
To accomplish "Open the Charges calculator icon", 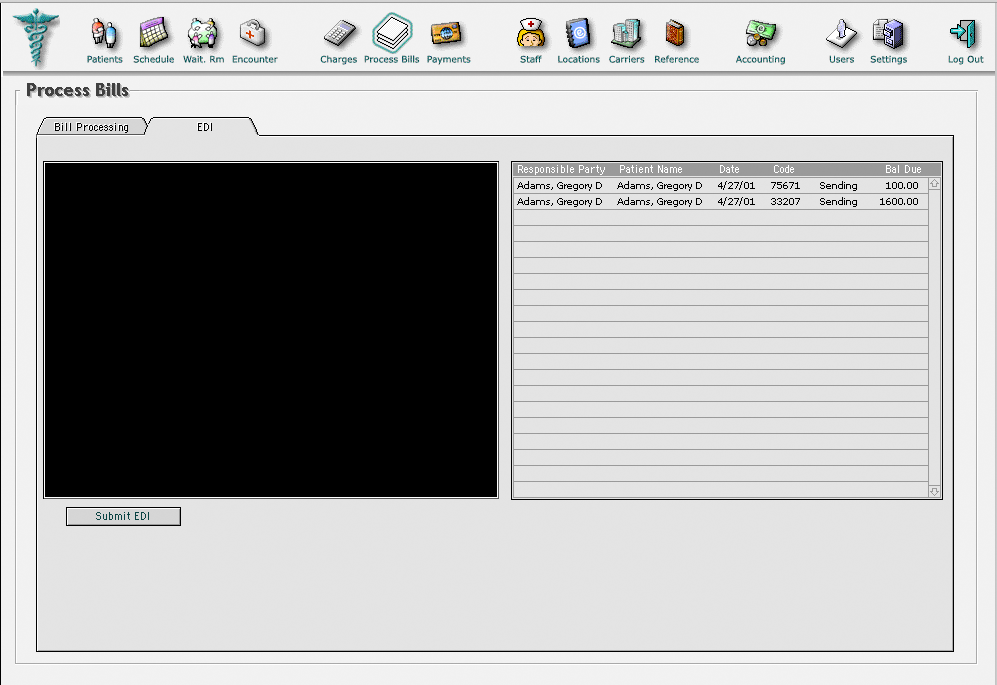I will coord(338,34).
